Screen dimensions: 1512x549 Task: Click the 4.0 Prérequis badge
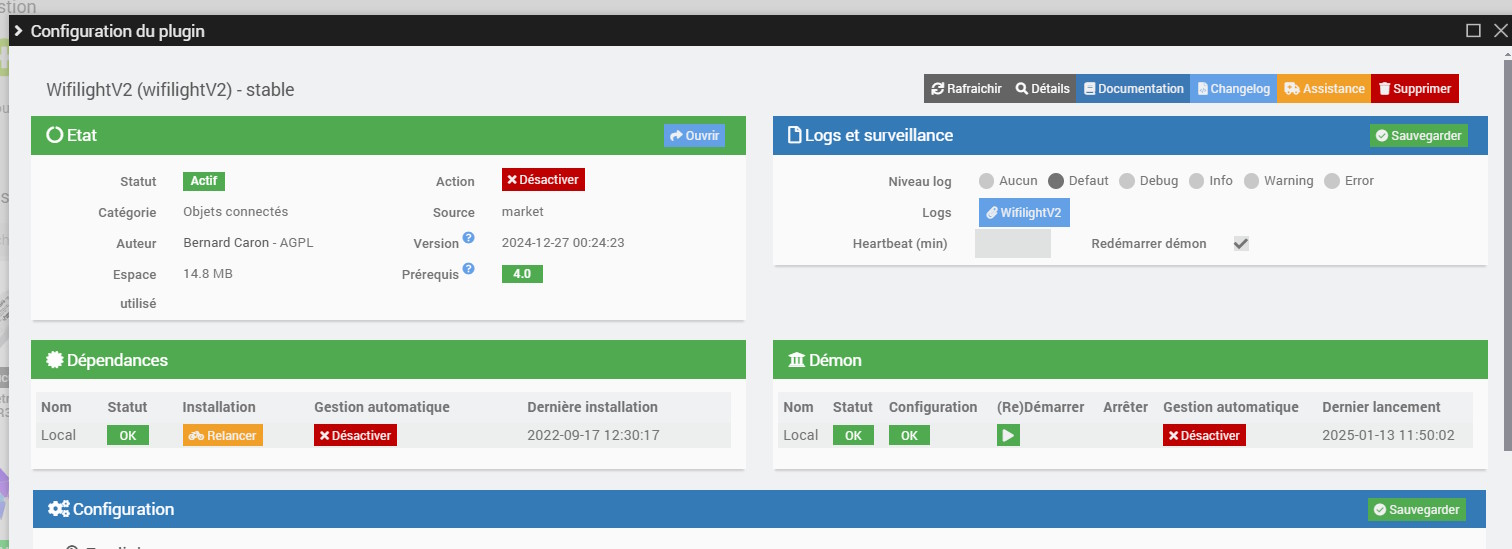522,273
